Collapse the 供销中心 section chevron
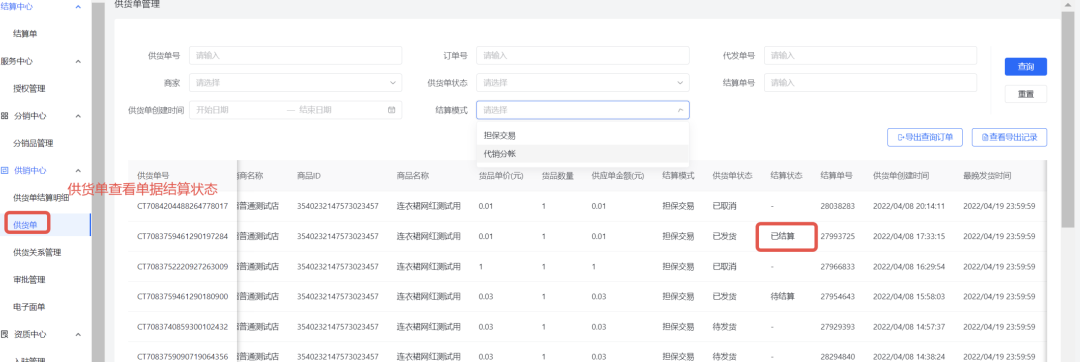The image size is (1080, 362). tap(78, 170)
